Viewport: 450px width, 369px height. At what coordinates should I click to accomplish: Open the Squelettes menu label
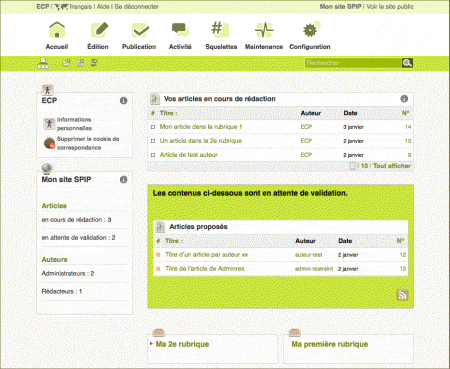[x=221, y=47]
